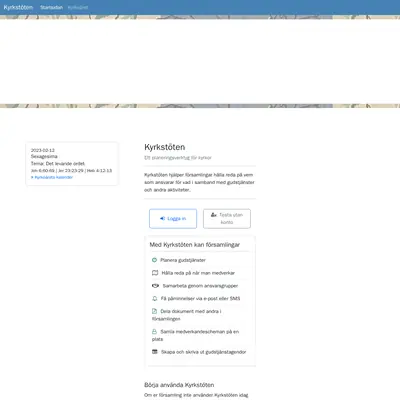Image resolution: width=400 pixels, height=400 pixels.
Task: Click the Logga in button
Action: click(x=173, y=219)
